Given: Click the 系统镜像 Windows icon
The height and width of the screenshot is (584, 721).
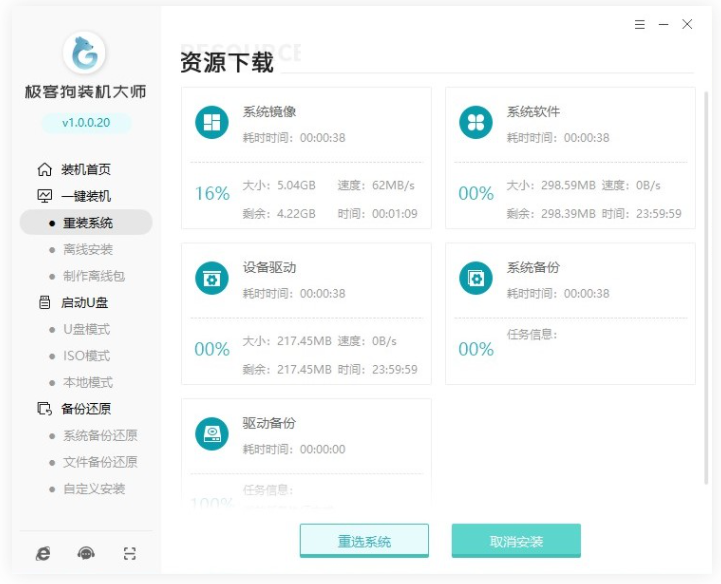Looking at the screenshot, I should (x=211, y=123).
